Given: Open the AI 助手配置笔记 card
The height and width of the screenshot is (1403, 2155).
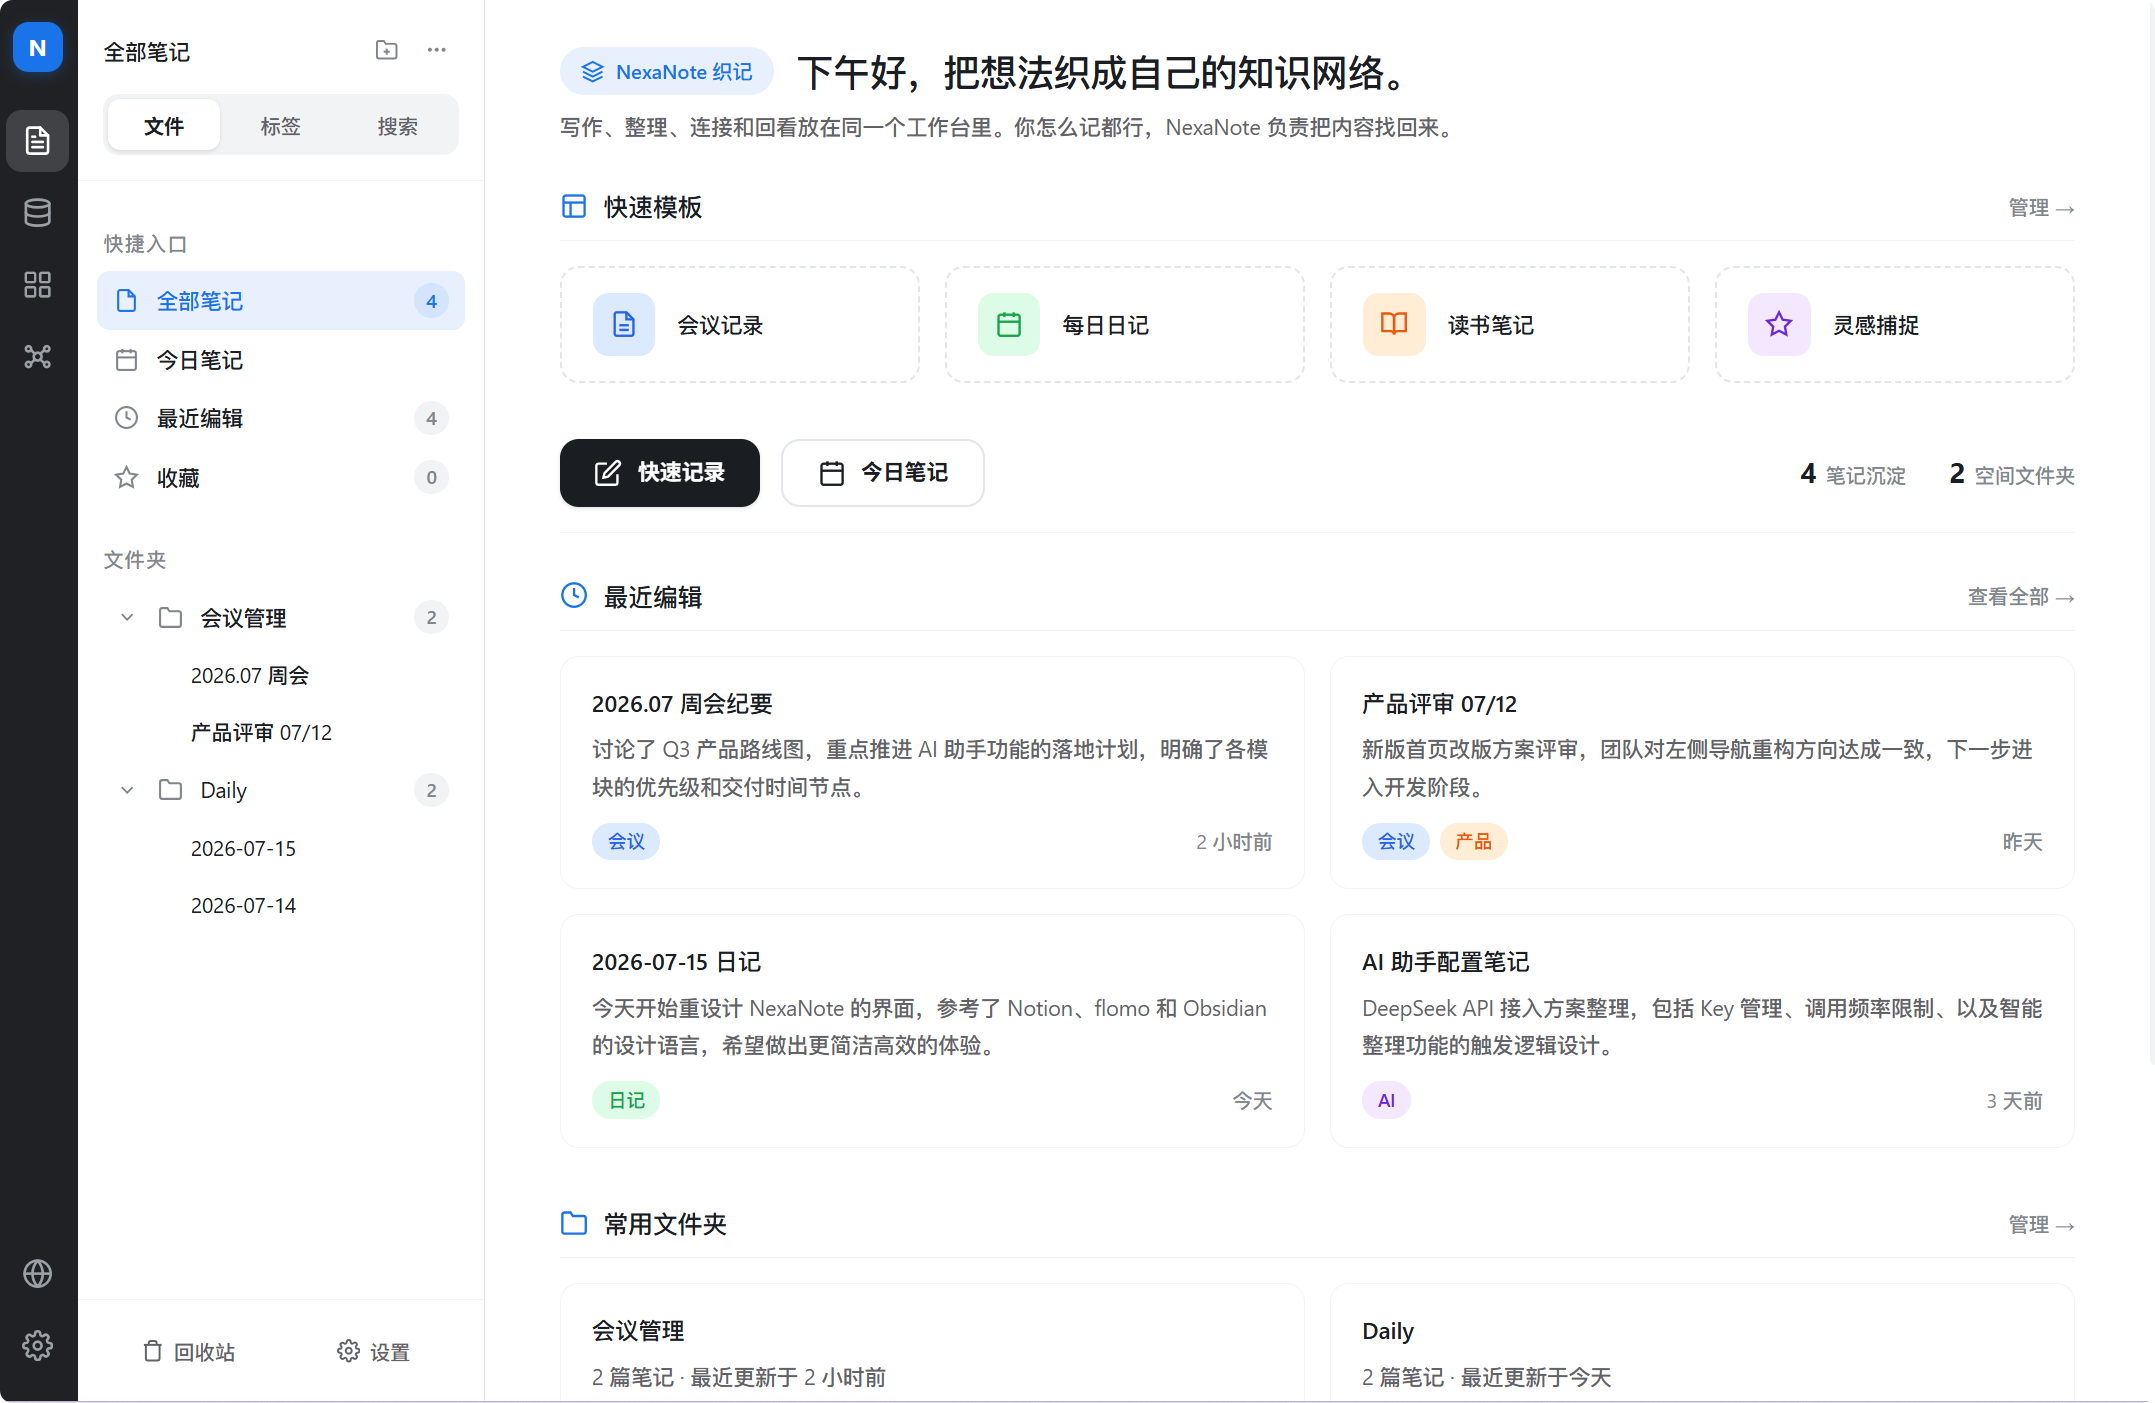Looking at the screenshot, I should pos(1702,1031).
